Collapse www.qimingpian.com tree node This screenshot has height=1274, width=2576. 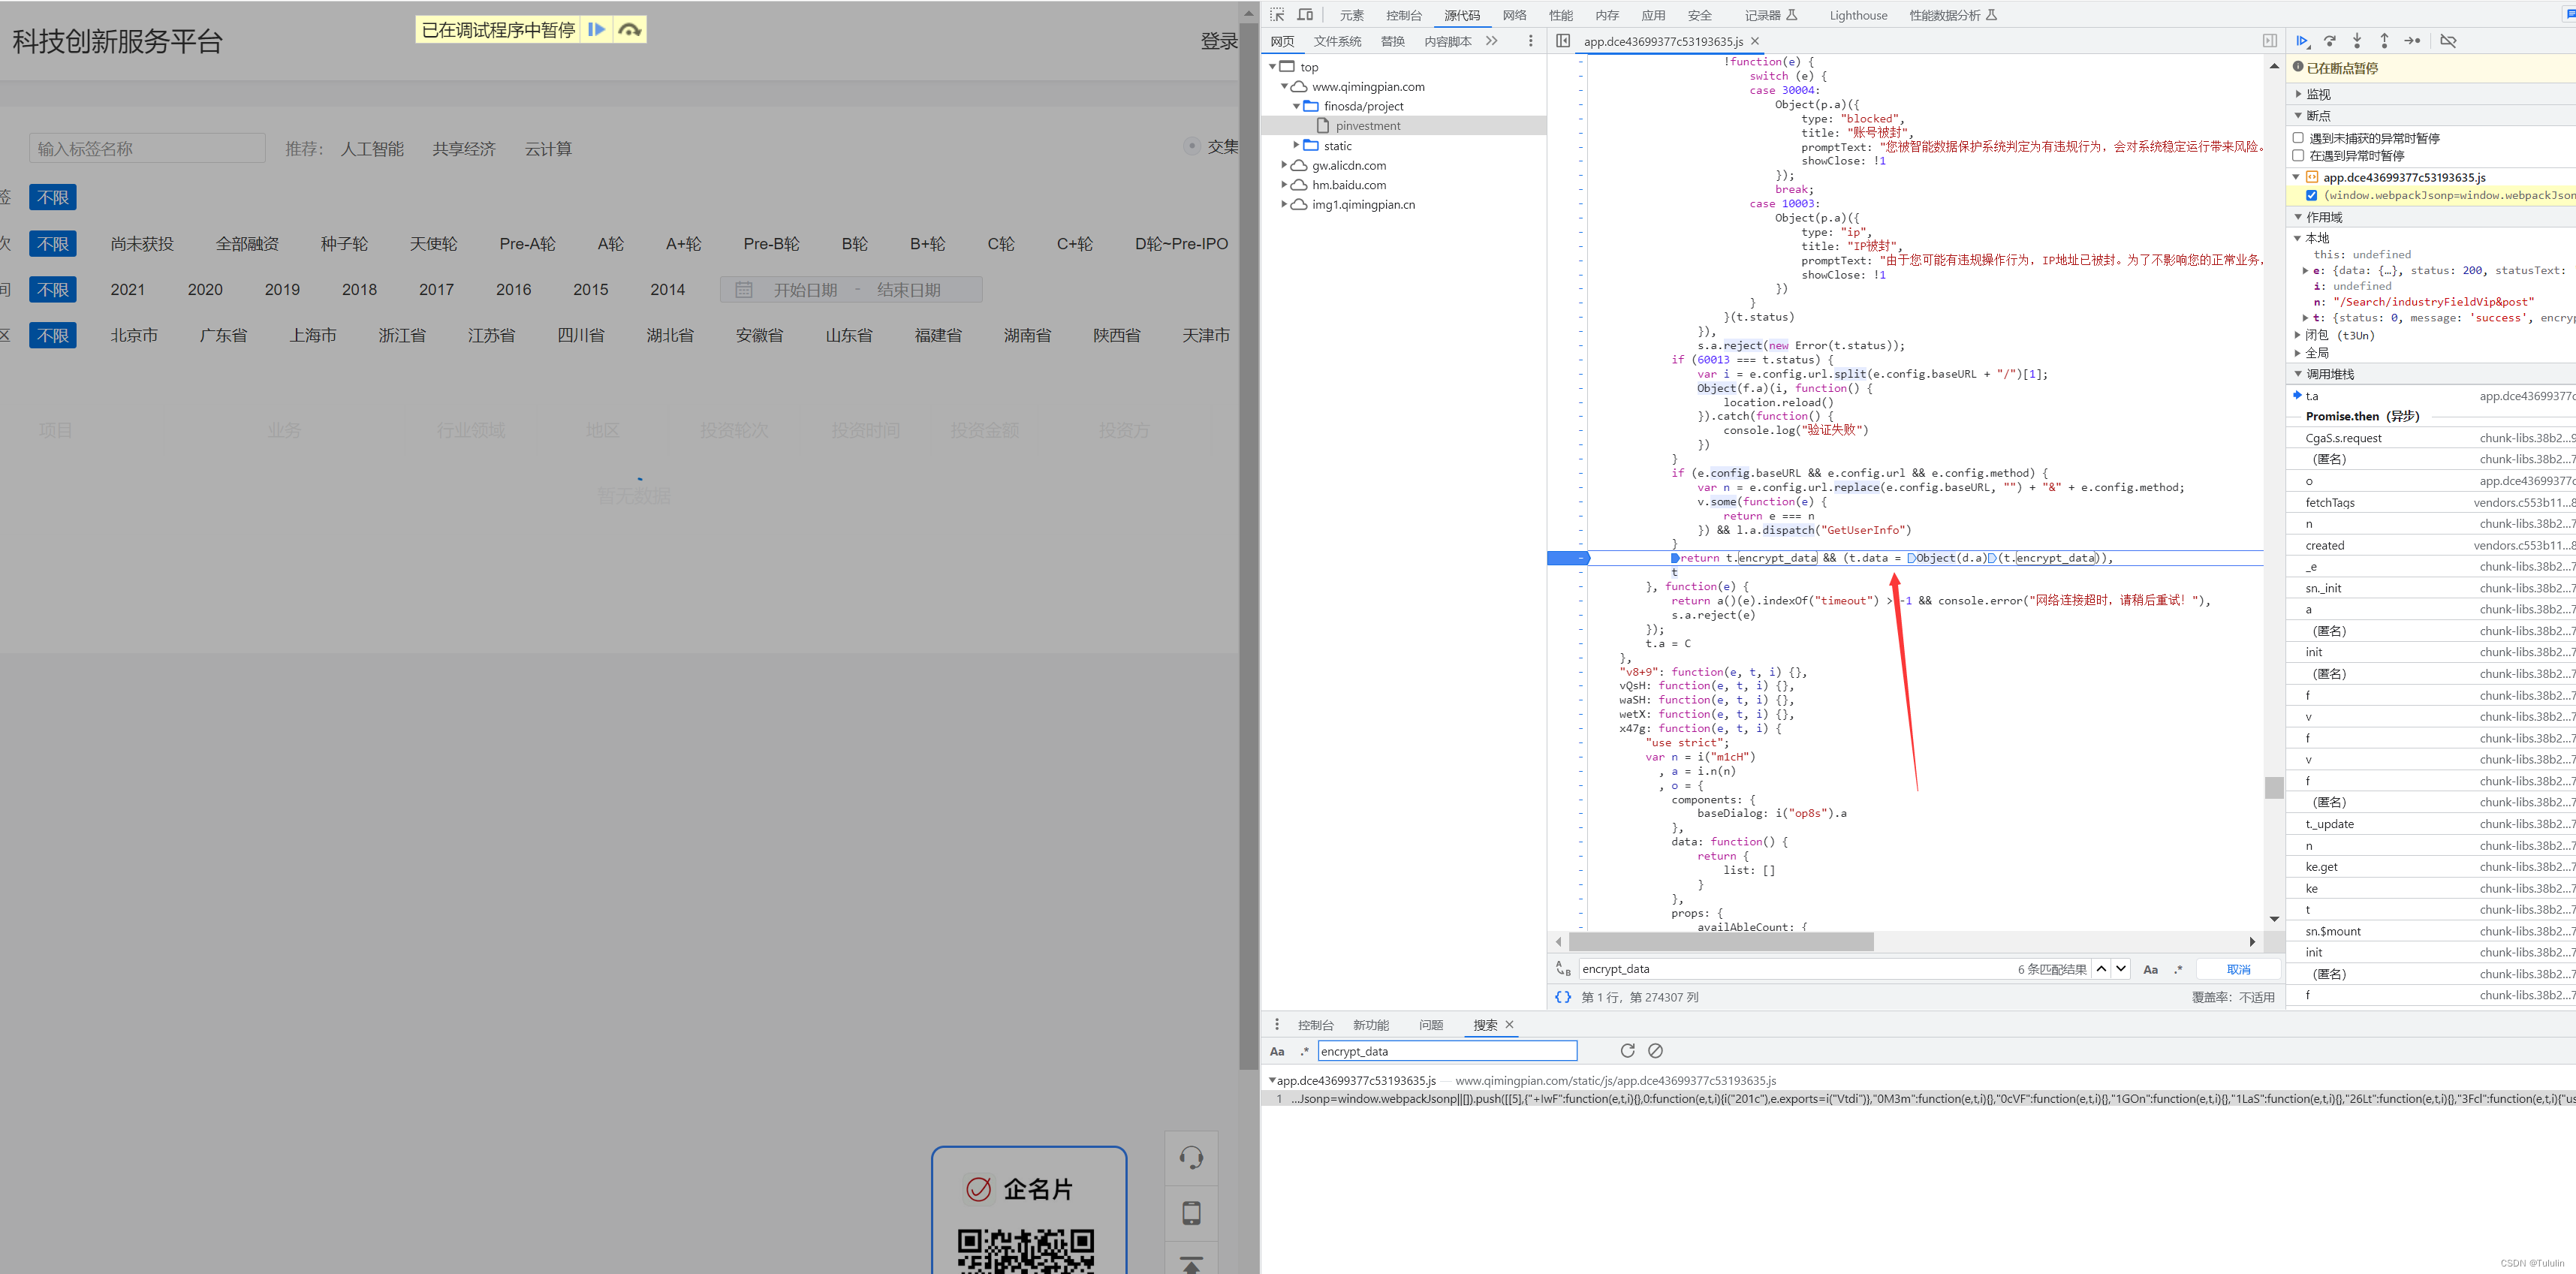(x=1284, y=87)
